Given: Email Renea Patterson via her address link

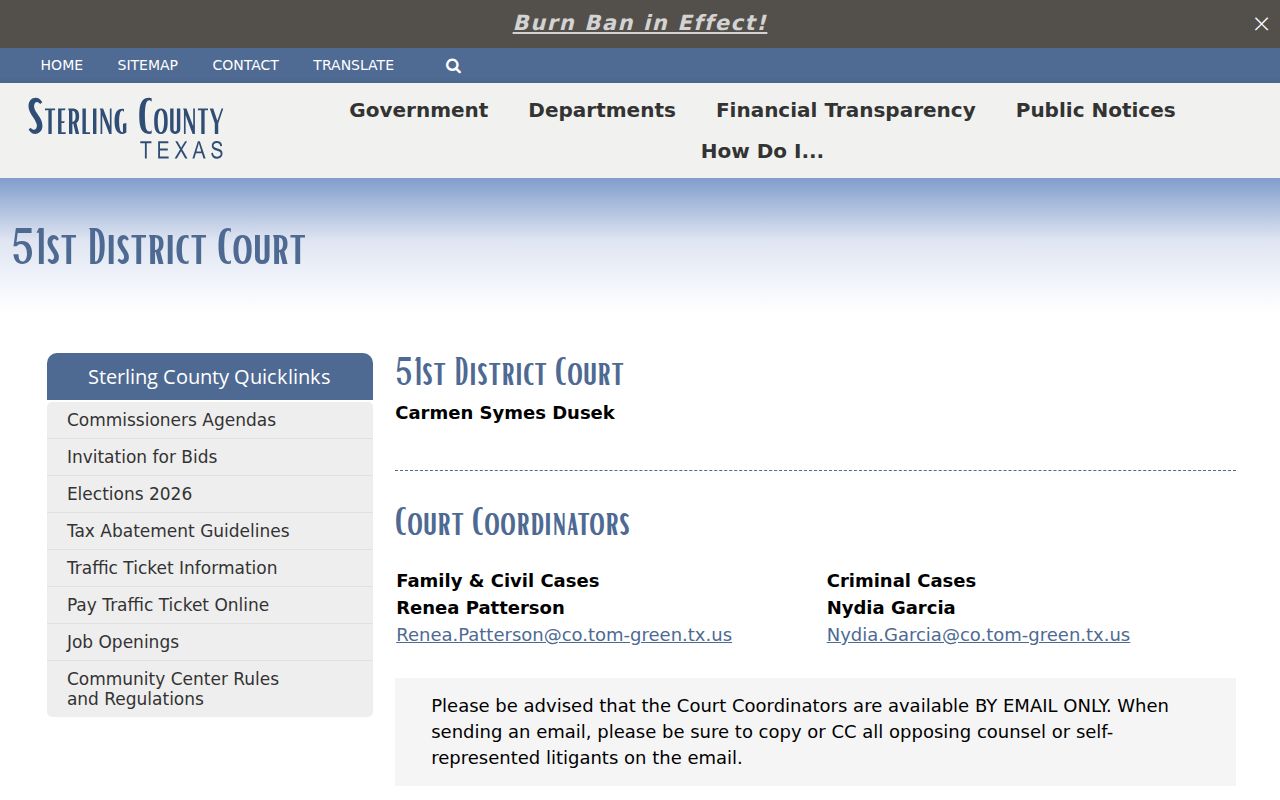Looking at the screenshot, I should pyautogui.click(x=564, y=635).
